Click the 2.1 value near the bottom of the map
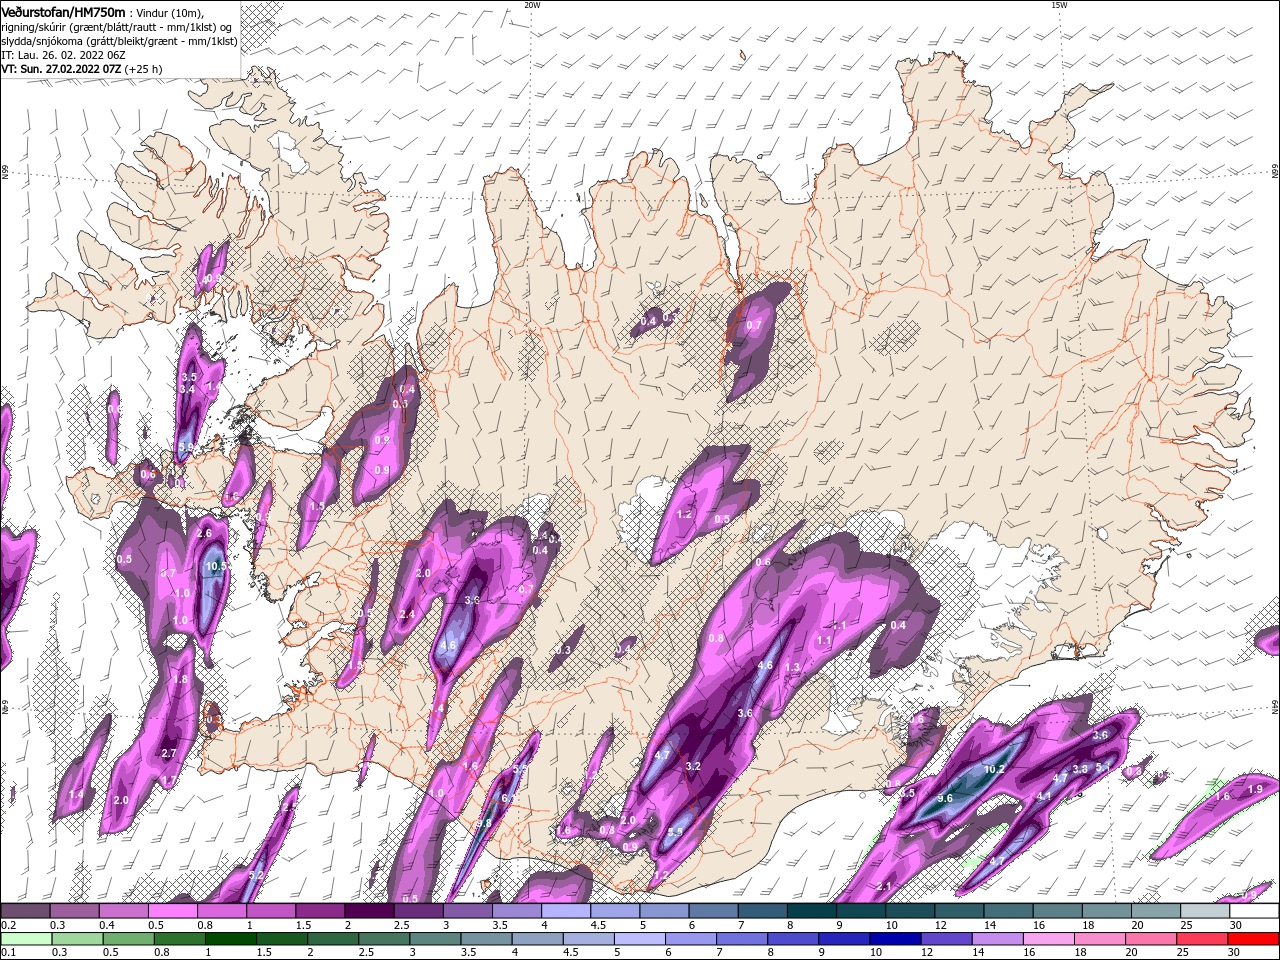 coord(883,887)
